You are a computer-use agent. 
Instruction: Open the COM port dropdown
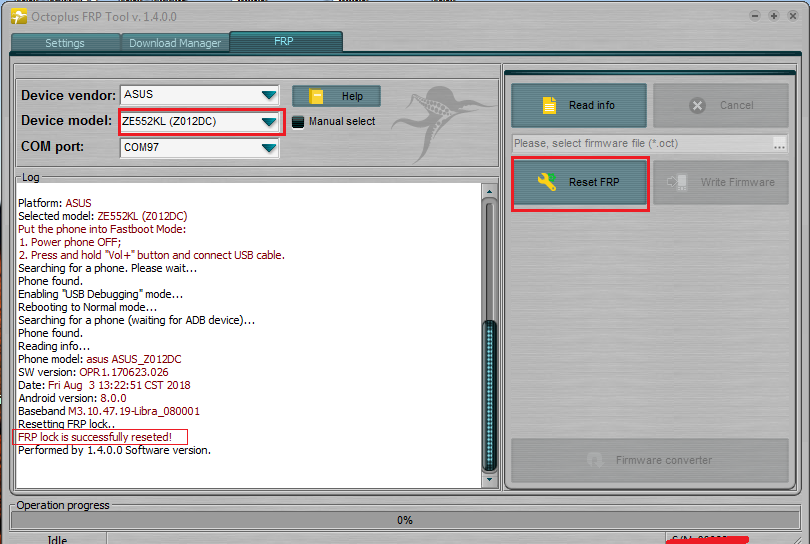(x=269, y=148)
